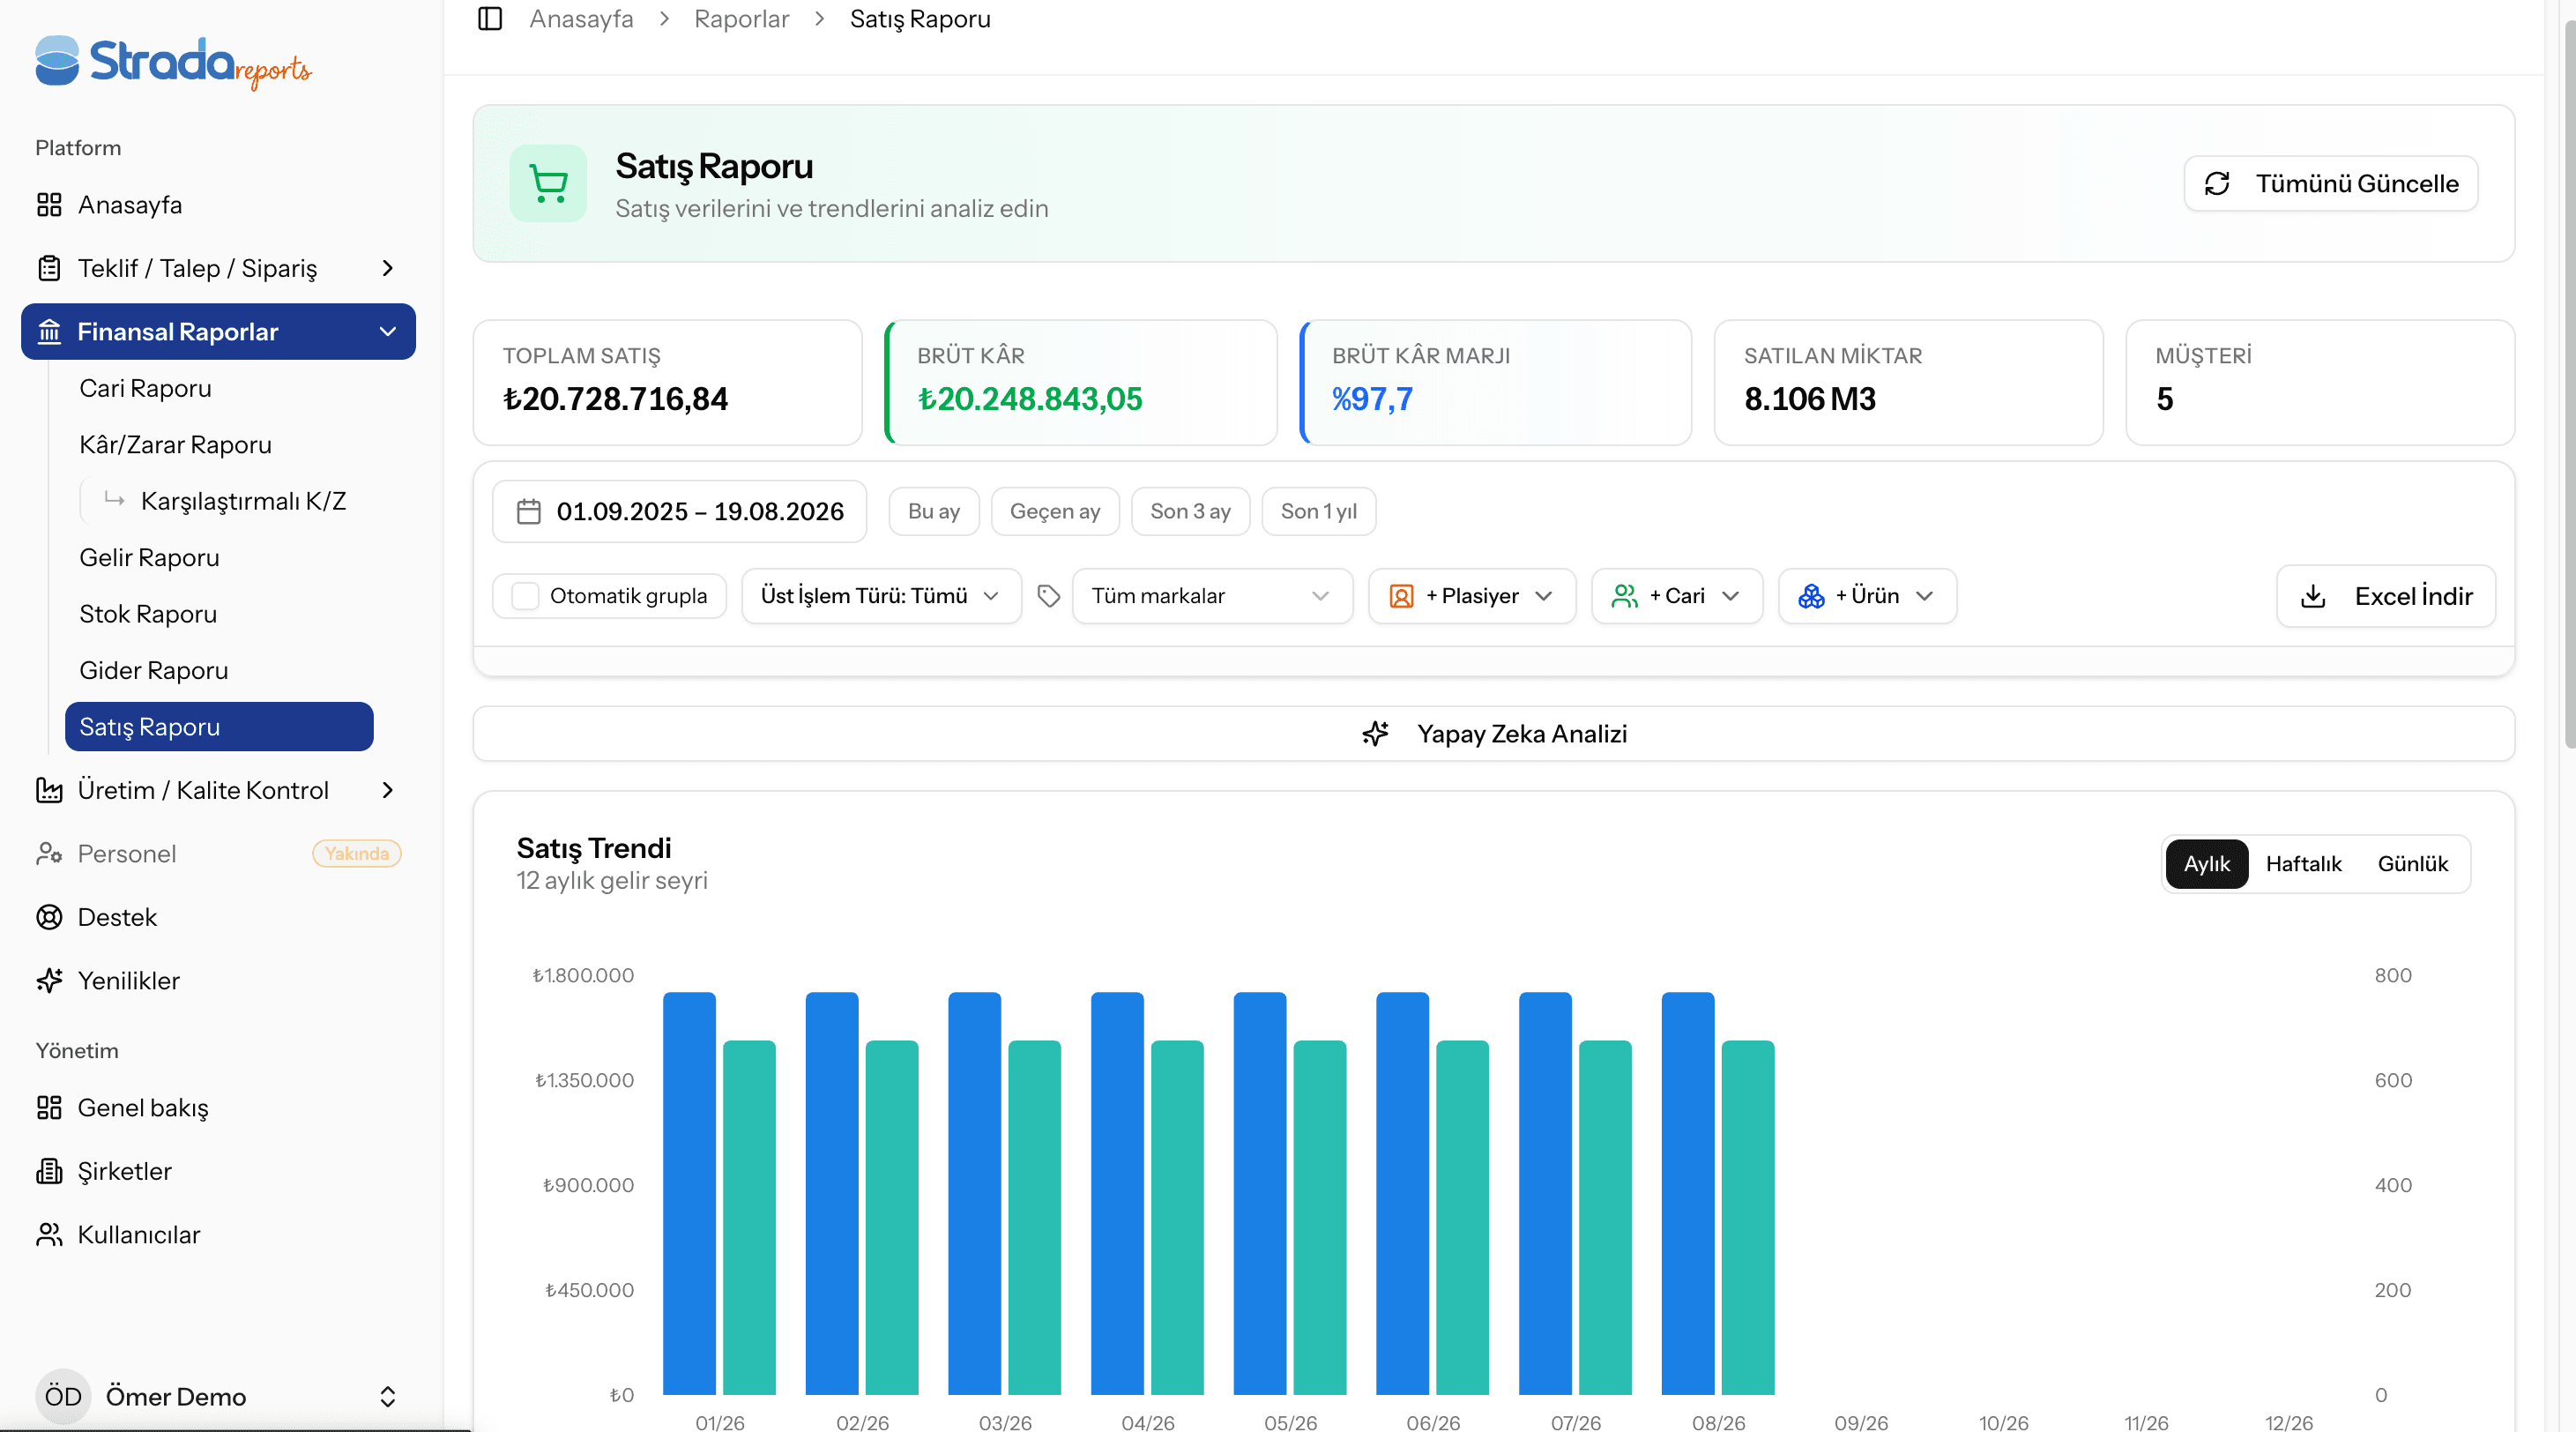The height and width of the screenshot is (1432, 2576).
Task: Click the Son 1 yıl button
Action: tap(1318, 512)
